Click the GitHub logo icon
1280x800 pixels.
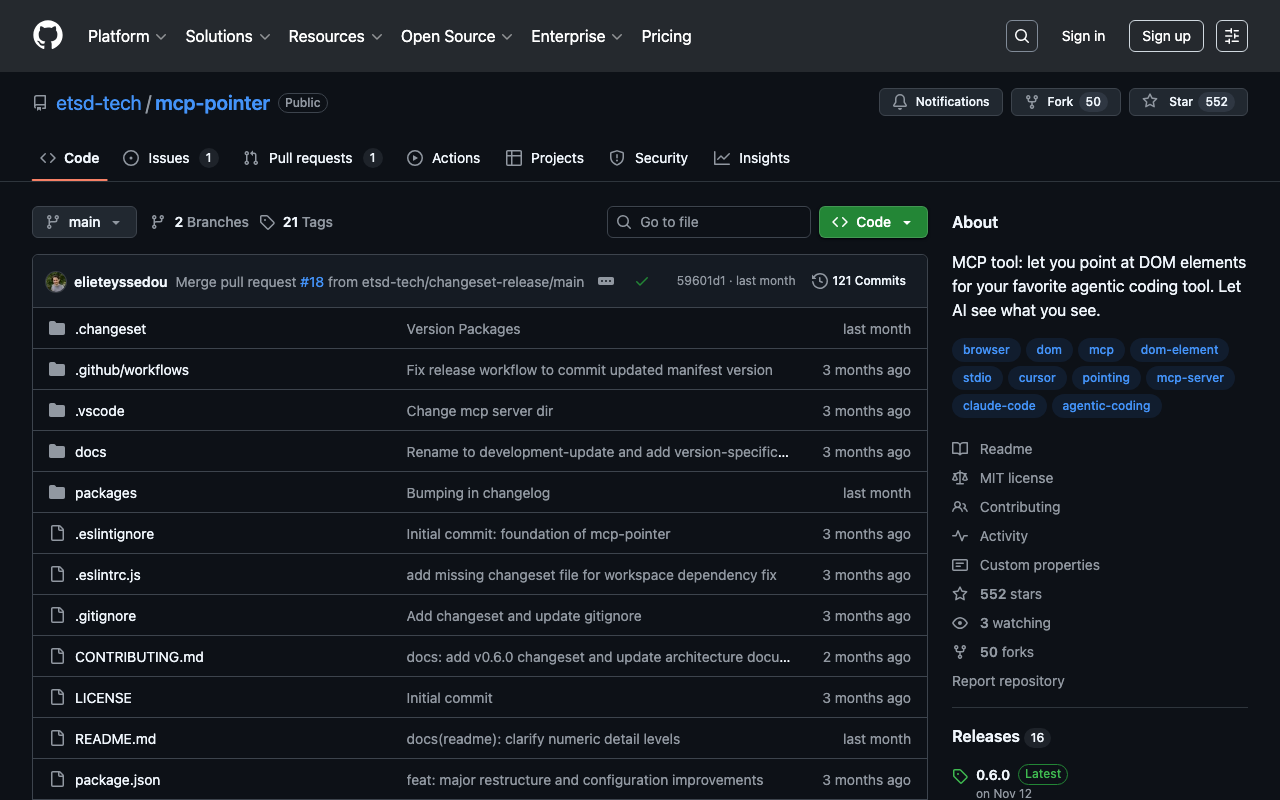48,36
